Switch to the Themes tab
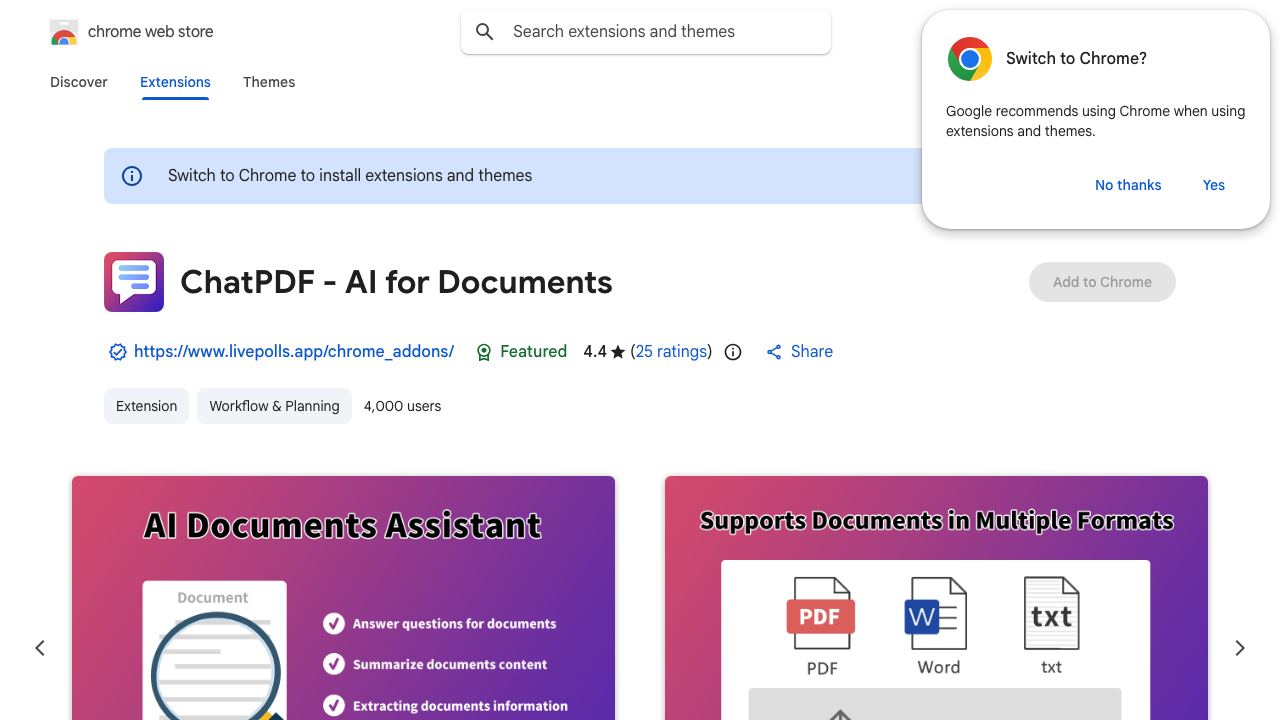Screen dimensions: 1280x720 pos(269,82)
